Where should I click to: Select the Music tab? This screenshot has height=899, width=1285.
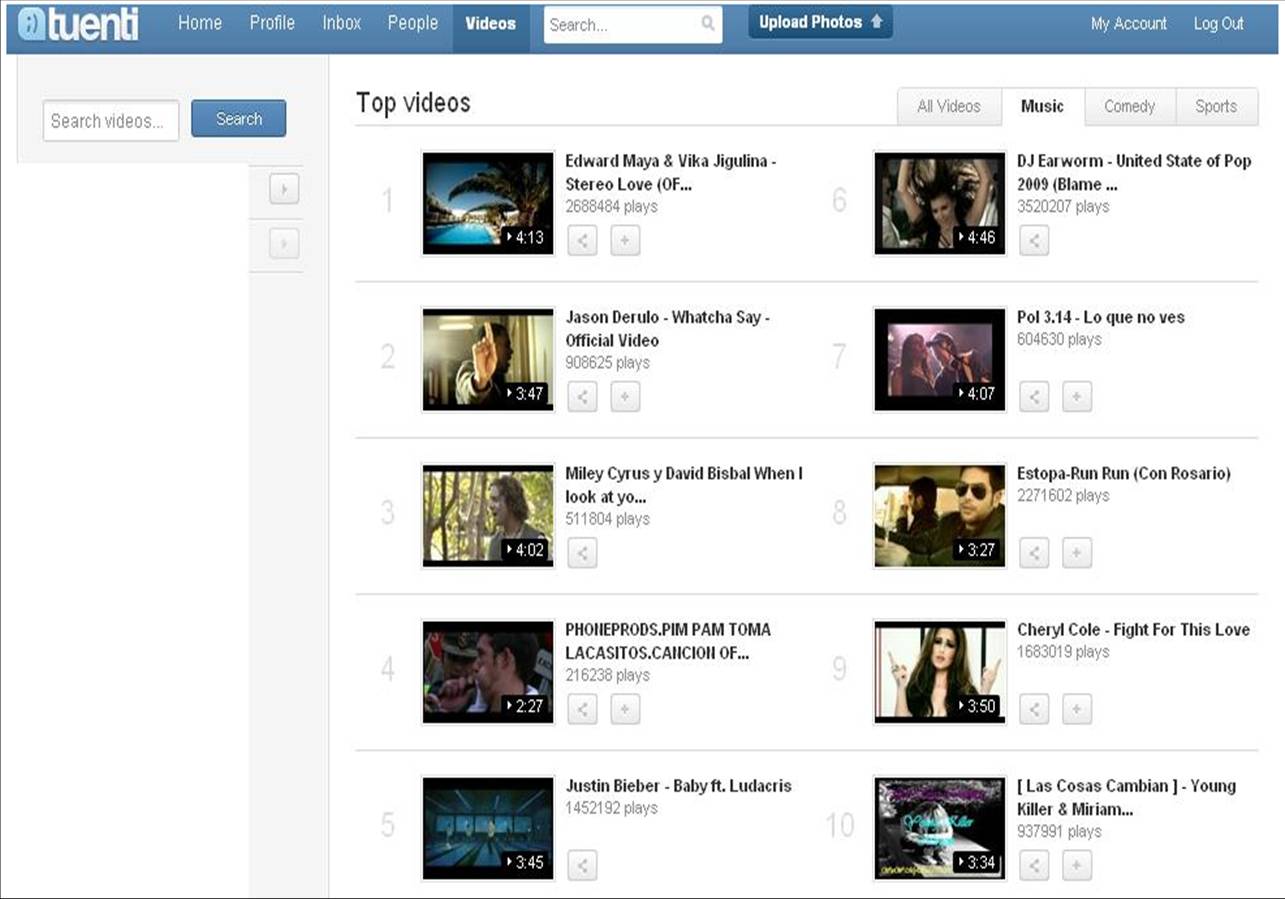(x=1042, y=106)
